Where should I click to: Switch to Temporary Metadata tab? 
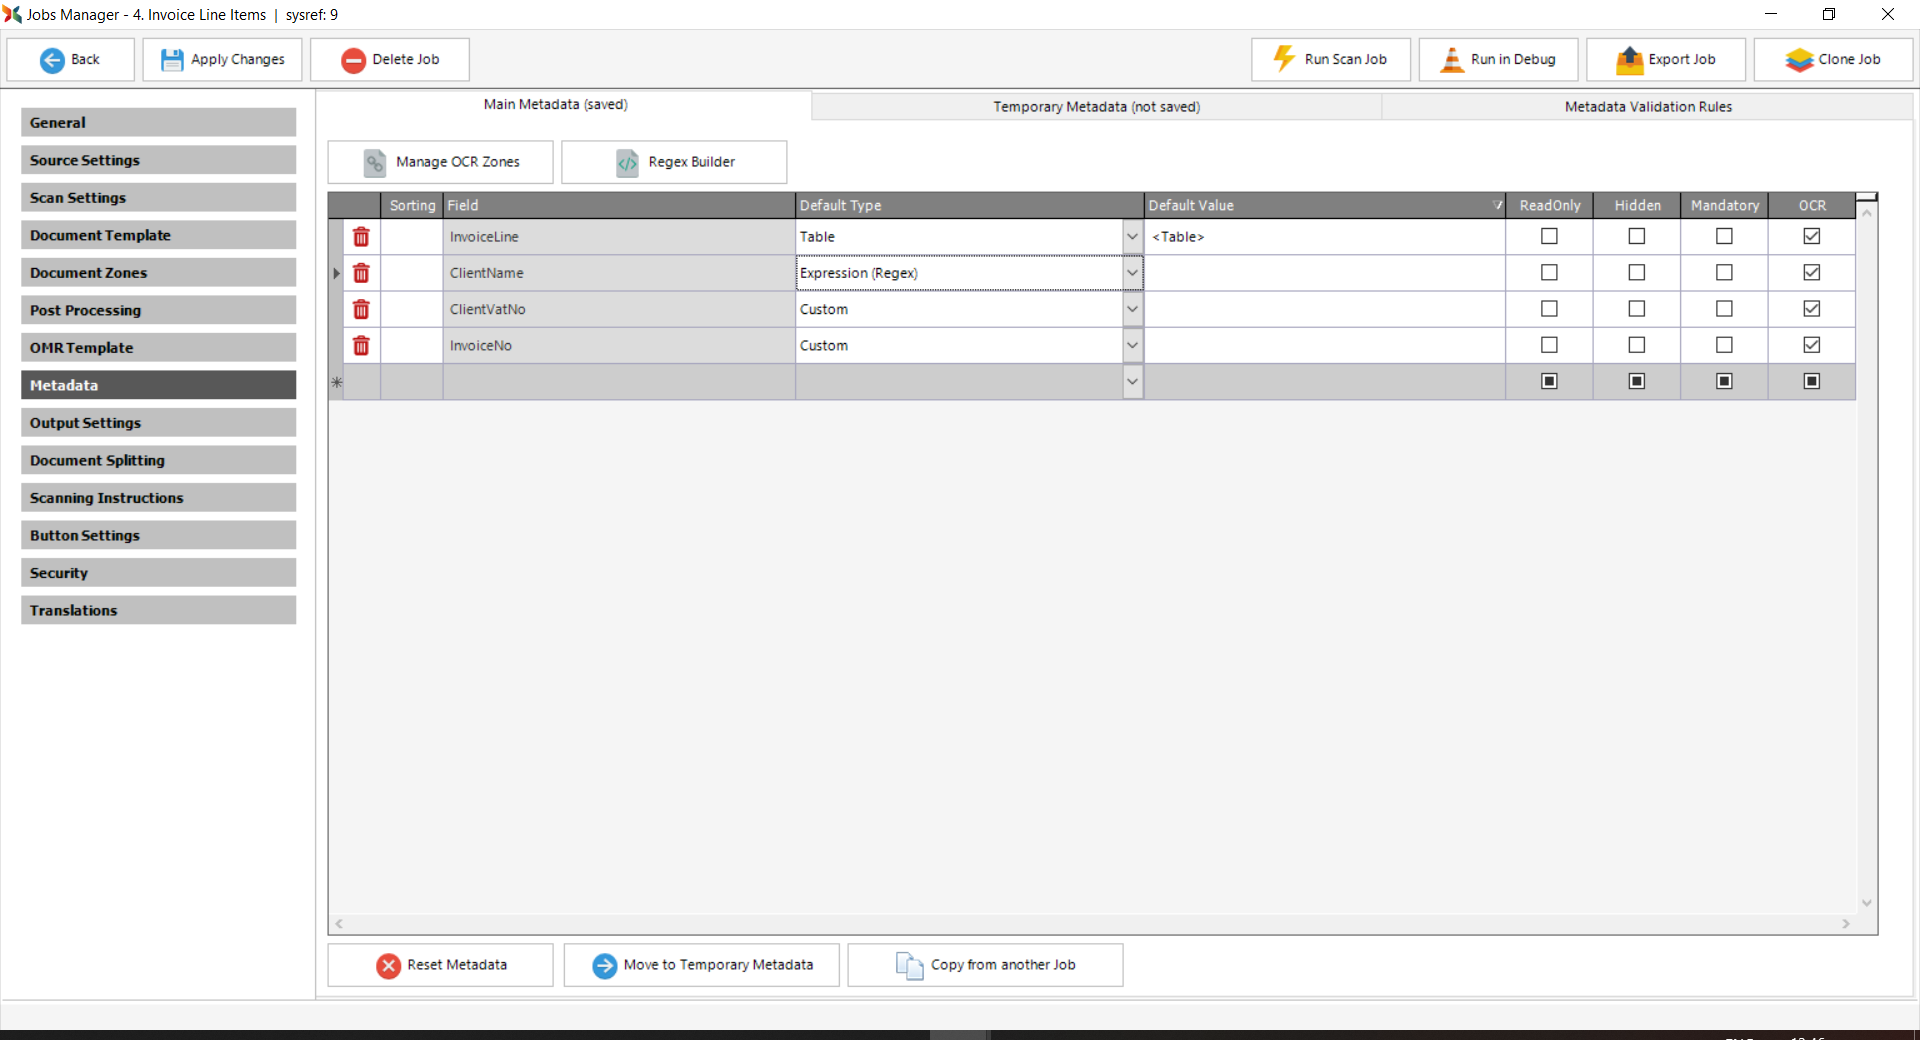click(x=1096, y=107)
